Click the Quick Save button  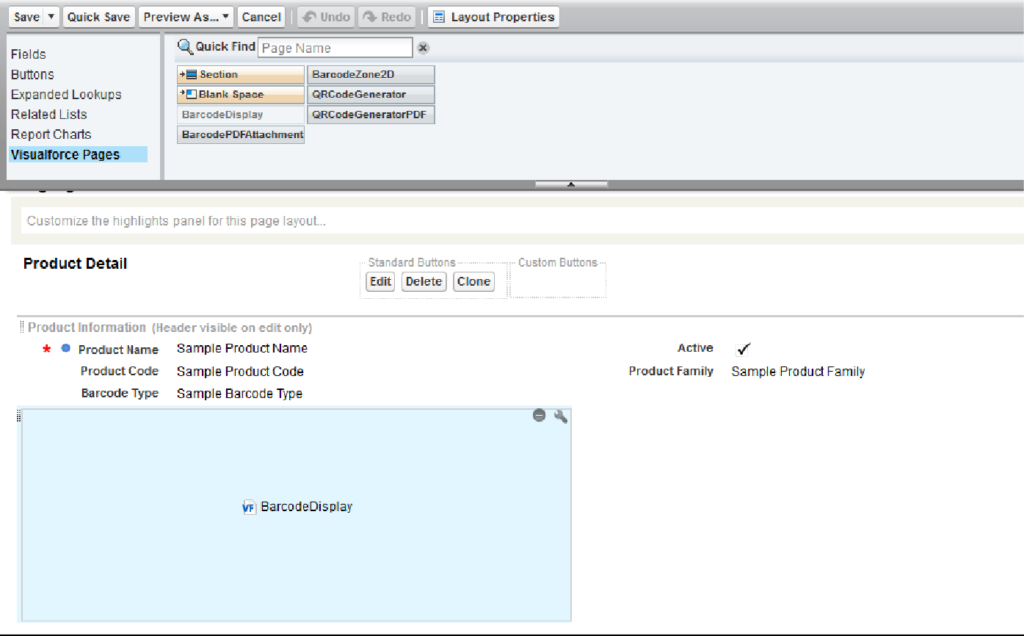click(x=98, y=16)
